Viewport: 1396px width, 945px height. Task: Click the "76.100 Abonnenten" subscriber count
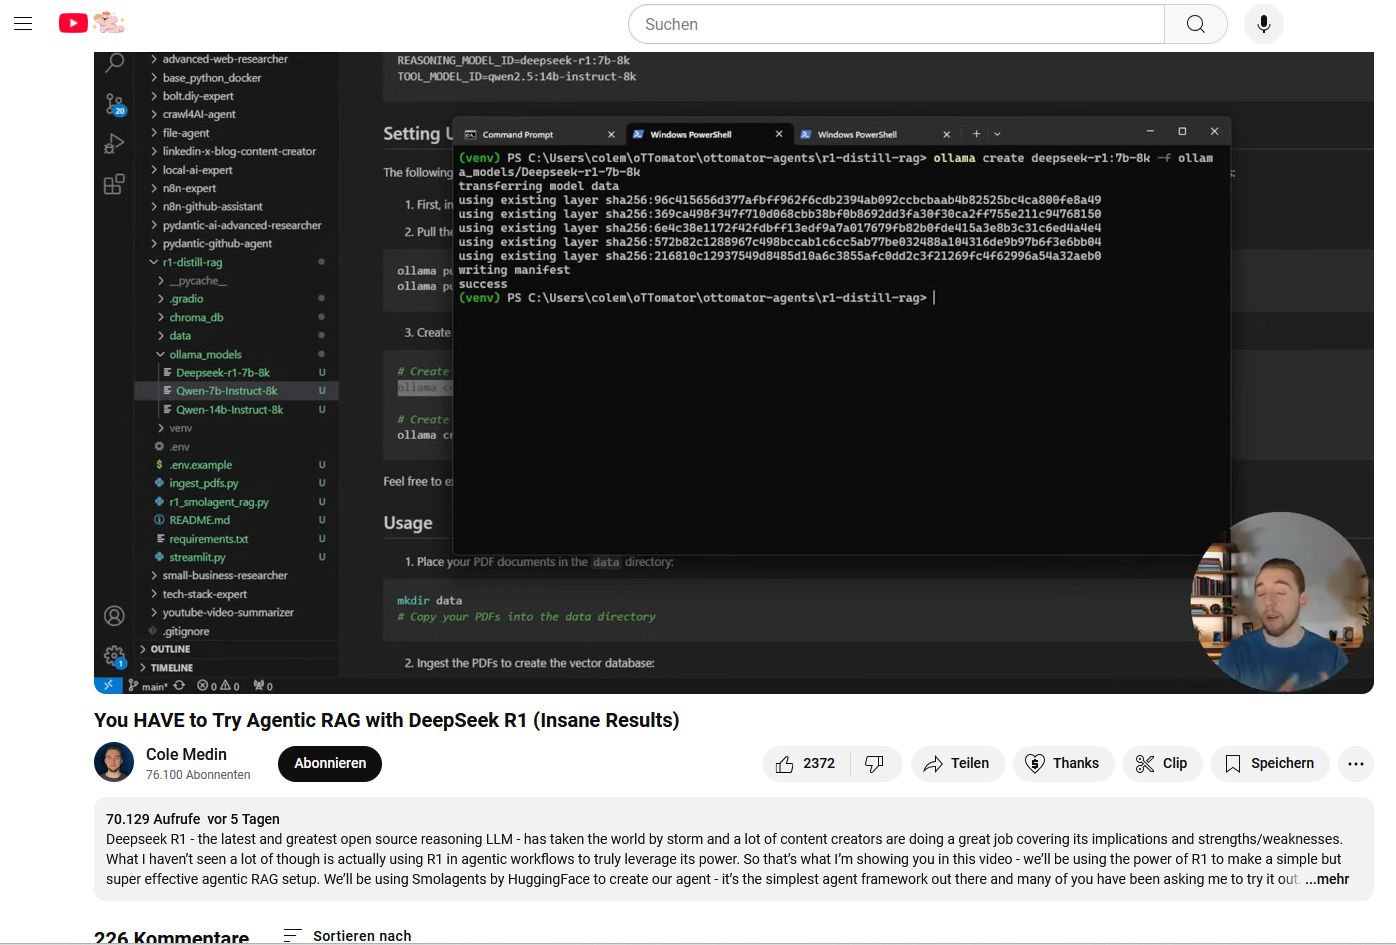(x=198, y=775)
